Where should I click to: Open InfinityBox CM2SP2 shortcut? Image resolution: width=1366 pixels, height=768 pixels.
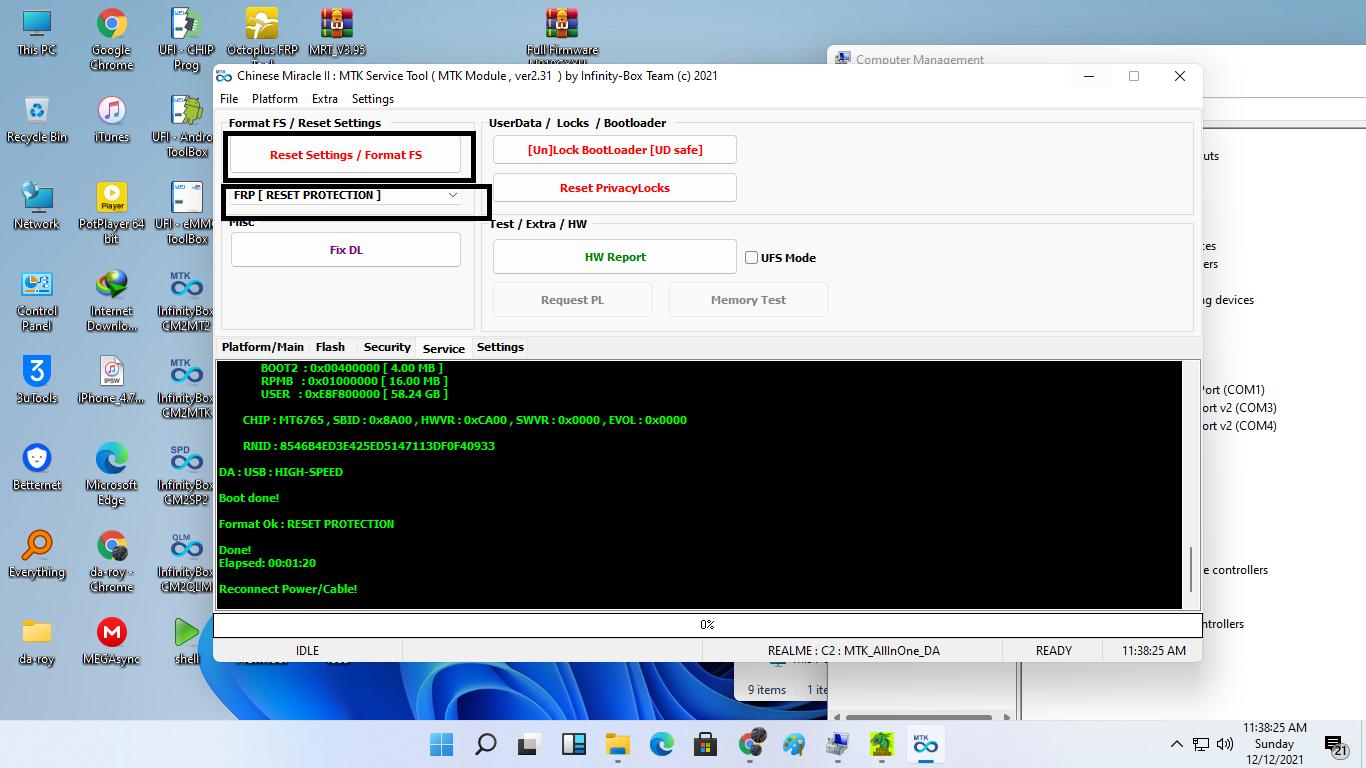pos(186,474)
